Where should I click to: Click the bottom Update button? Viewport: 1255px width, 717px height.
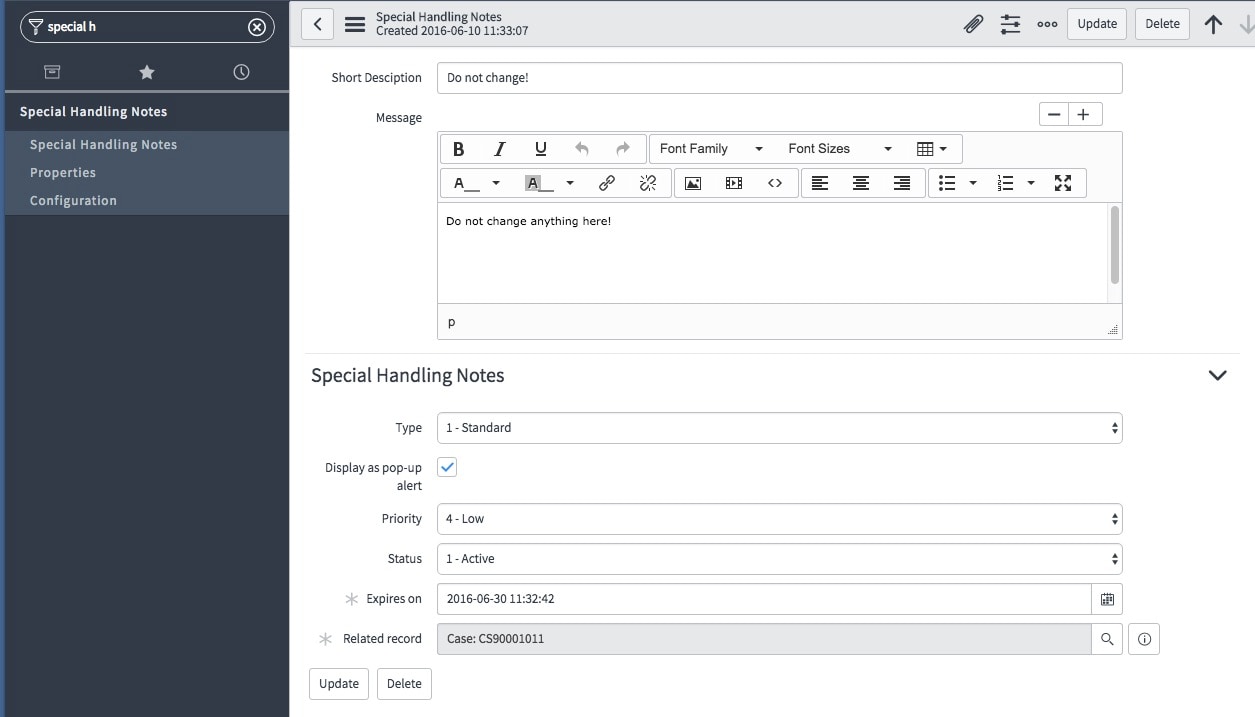[x=339, y=684]
